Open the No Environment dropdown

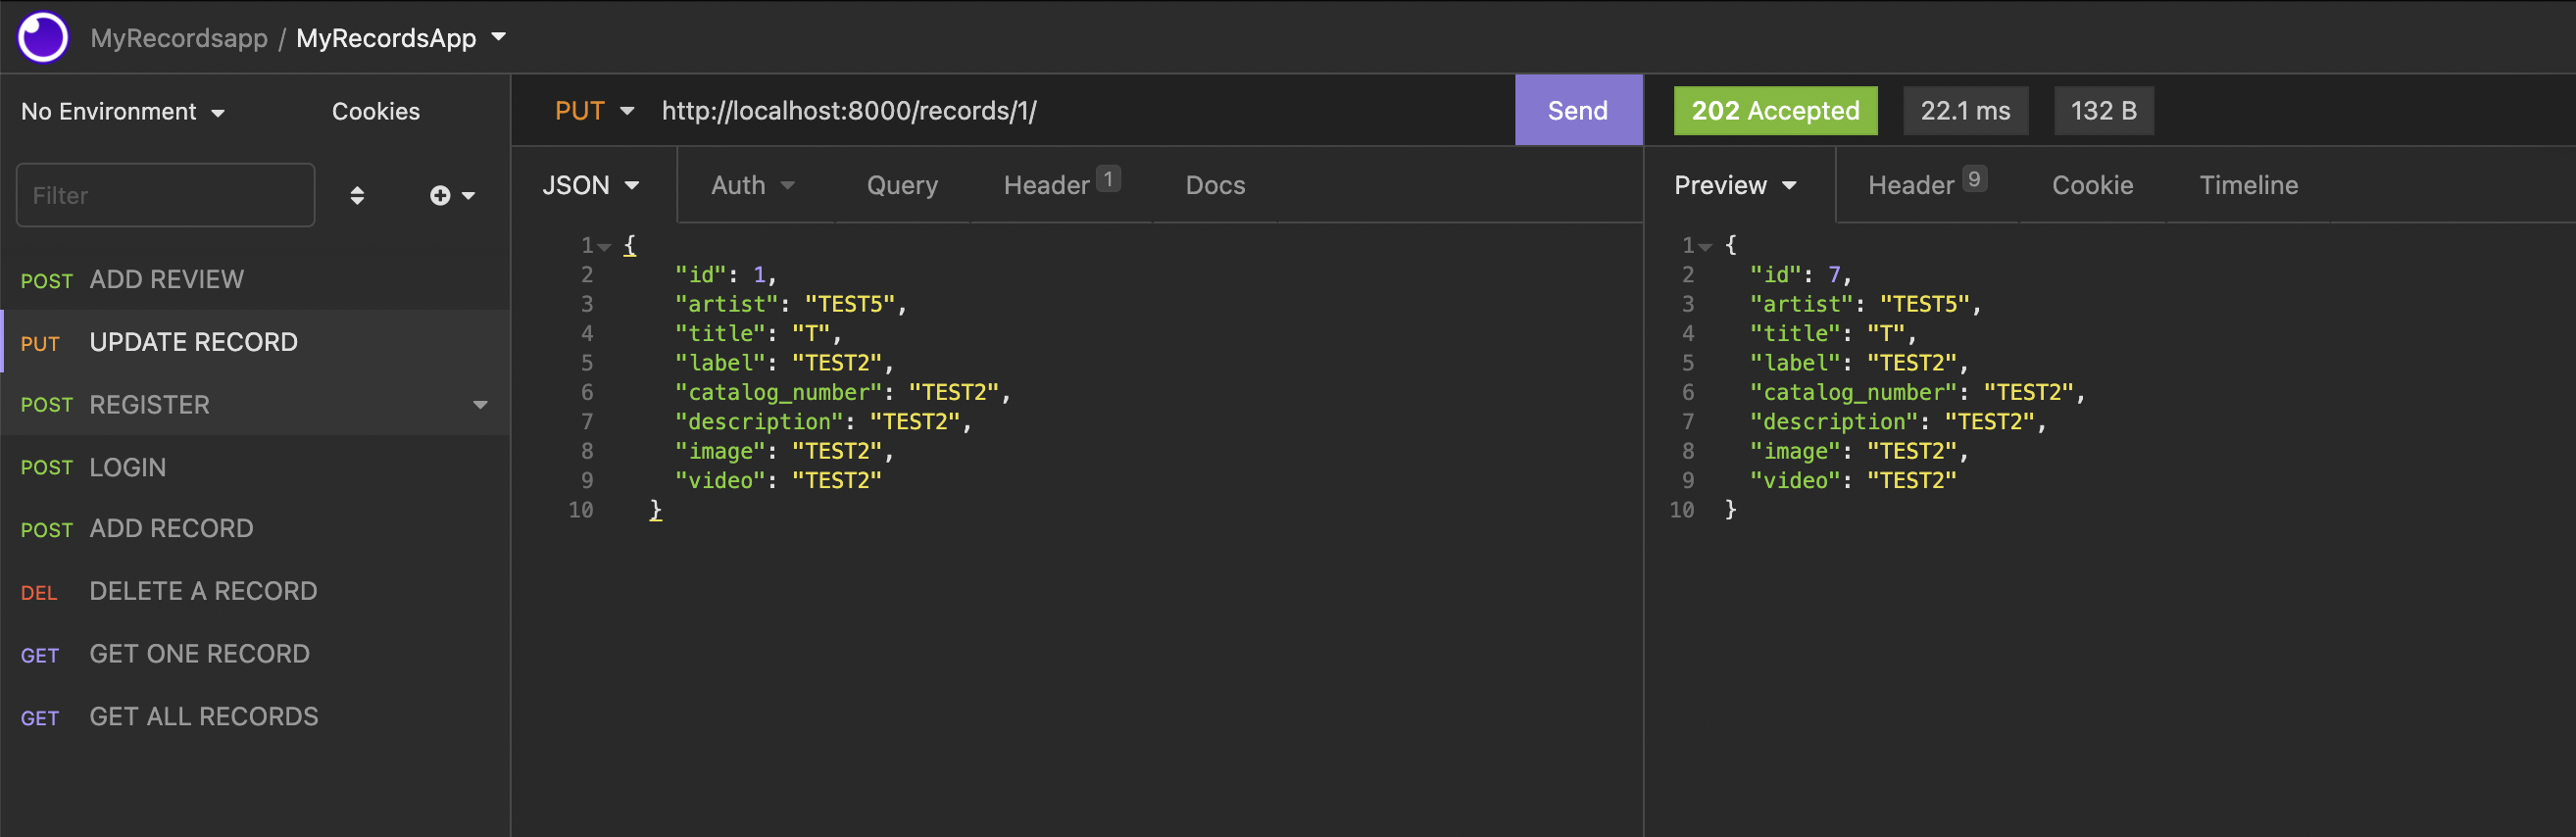(x=123, y=111)
